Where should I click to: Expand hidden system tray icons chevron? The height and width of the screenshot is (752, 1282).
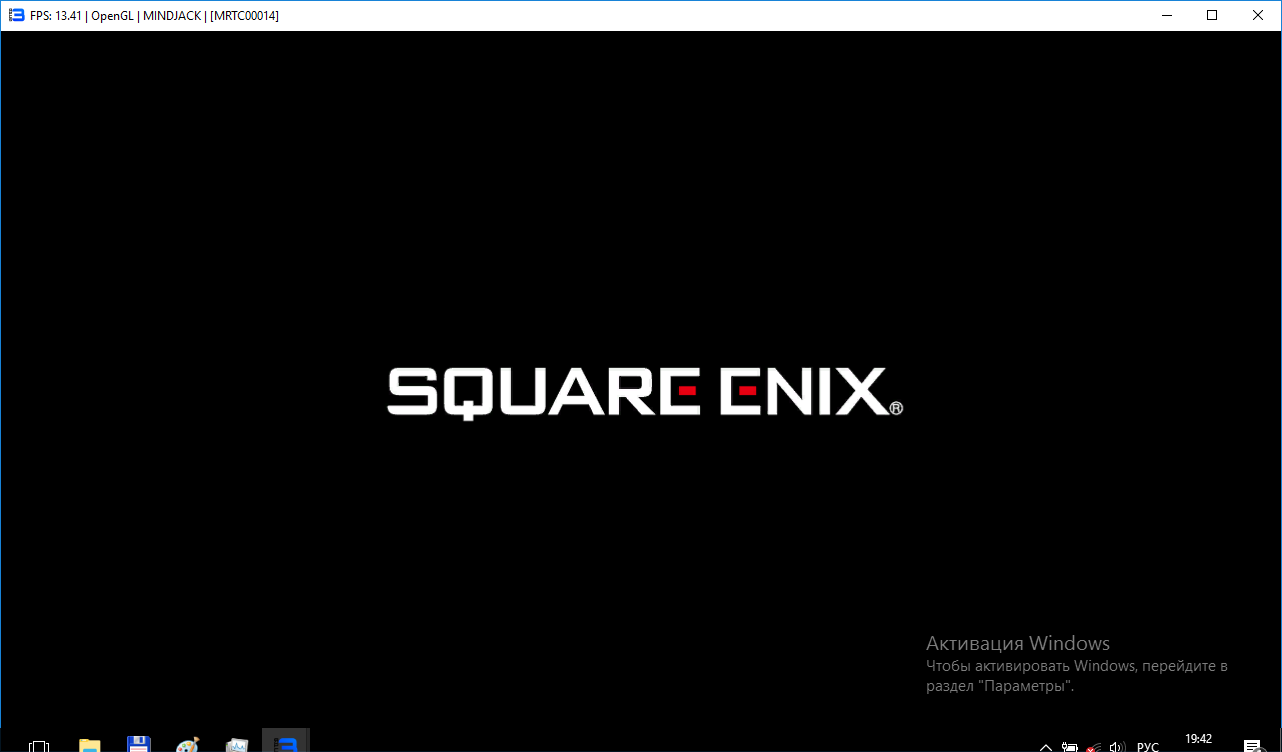coord(1046,746)
